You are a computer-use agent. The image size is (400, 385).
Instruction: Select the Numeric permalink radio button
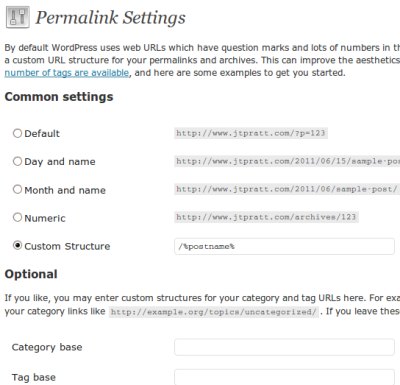(17, 217)
